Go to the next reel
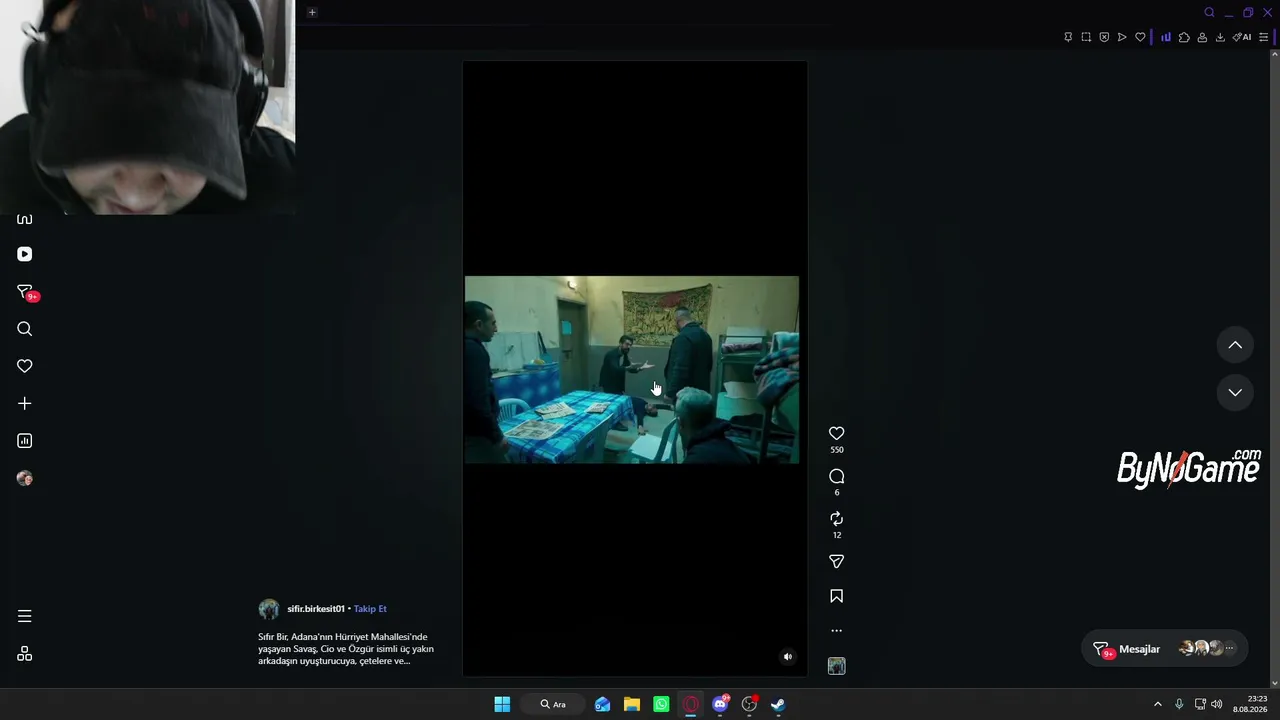Image resolution: width=1280 pixels, height=720 pixels. click(1235, 392)
